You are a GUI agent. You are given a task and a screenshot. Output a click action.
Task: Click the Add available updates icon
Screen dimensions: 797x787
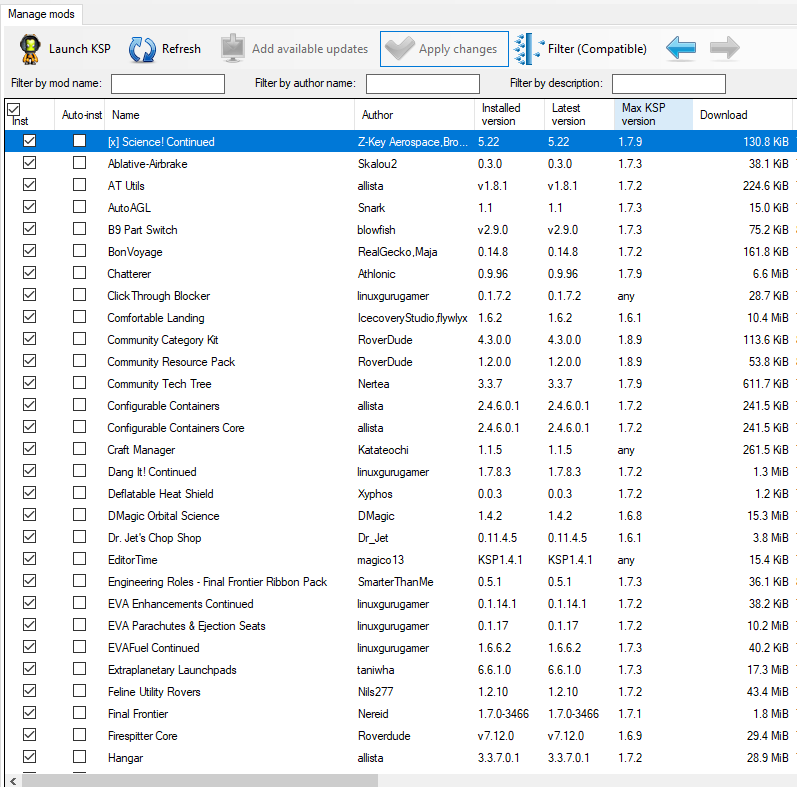tap(233, 48)
